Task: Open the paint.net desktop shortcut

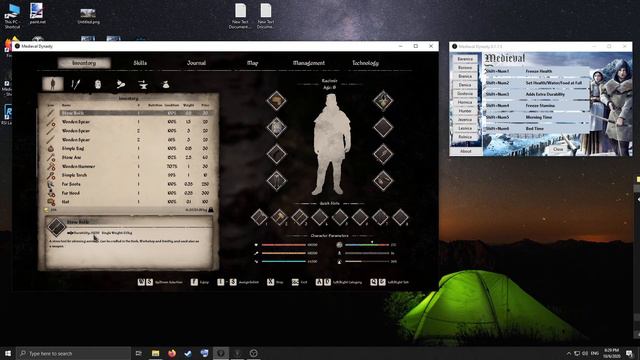Action: coord(37,13)
